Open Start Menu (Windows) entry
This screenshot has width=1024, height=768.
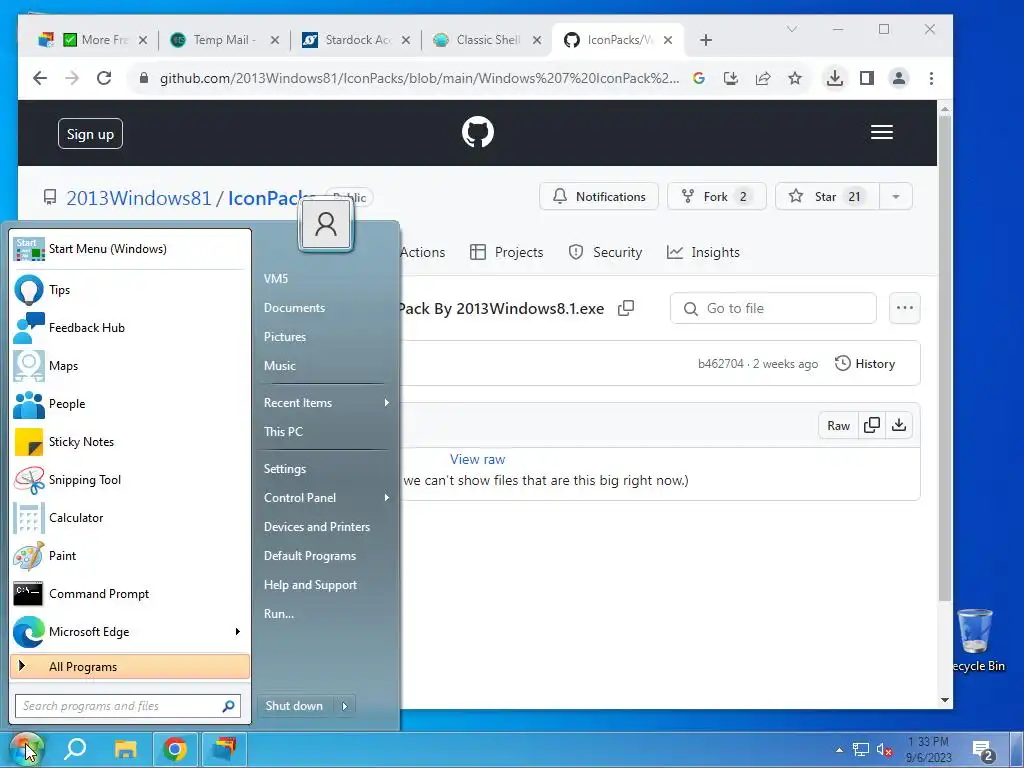click(130, 249)
